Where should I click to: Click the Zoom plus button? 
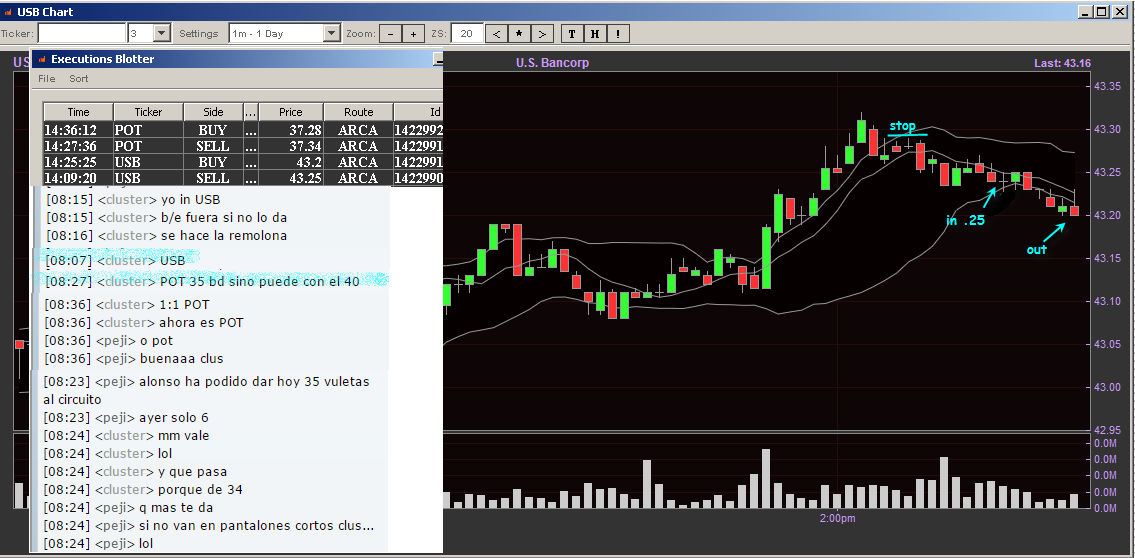[x=413, y=33]
